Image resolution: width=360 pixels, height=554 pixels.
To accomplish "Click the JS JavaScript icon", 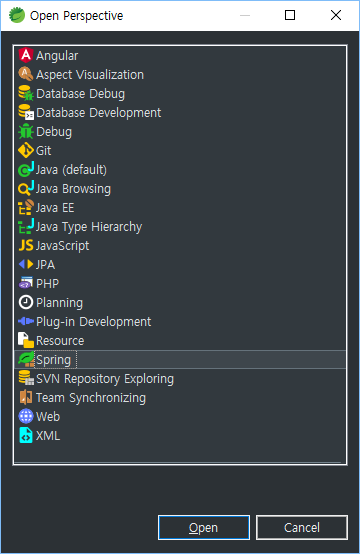I will coord(26,246).
